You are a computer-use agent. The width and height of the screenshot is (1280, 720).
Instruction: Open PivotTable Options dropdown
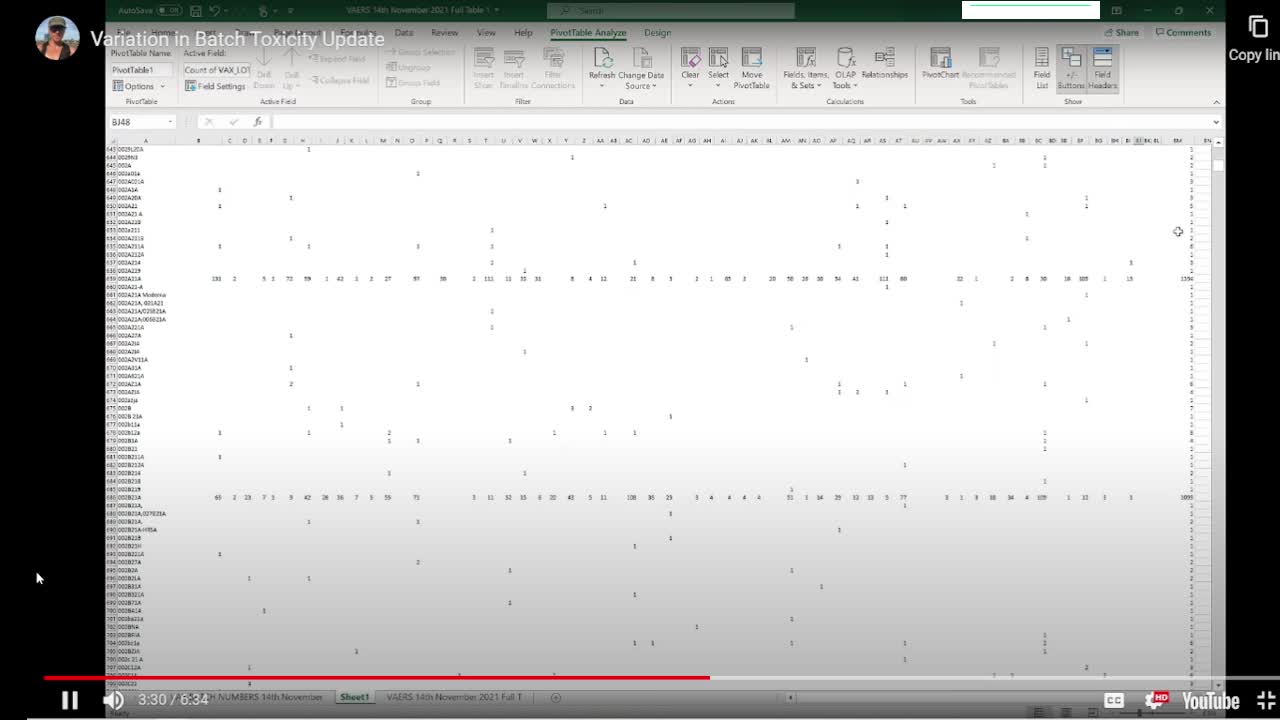(x=139, y=86)
